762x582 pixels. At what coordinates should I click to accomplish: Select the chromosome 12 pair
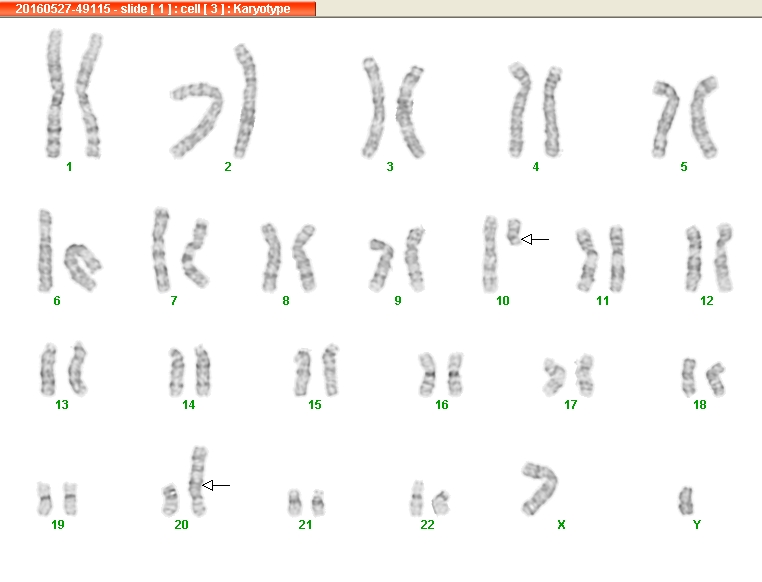click(710, 257)
